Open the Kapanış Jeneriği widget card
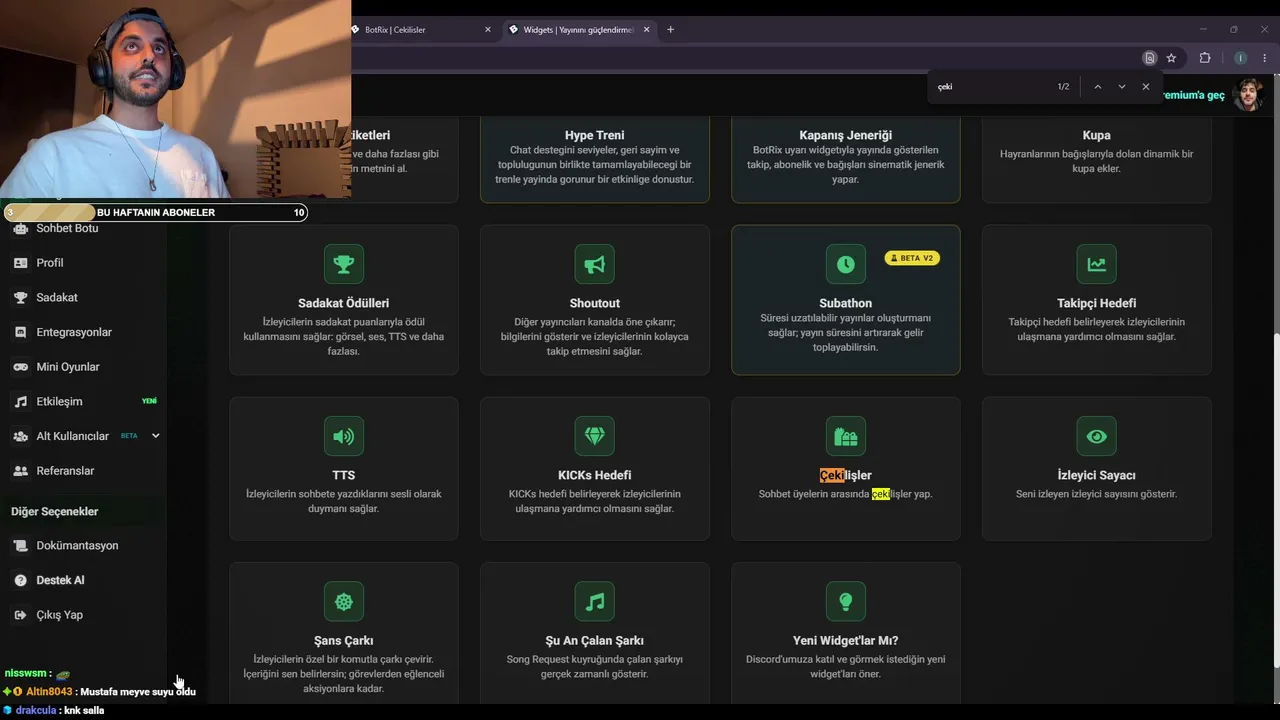The width and height of the screenshot is (1280, 720). tap(846, 159)
